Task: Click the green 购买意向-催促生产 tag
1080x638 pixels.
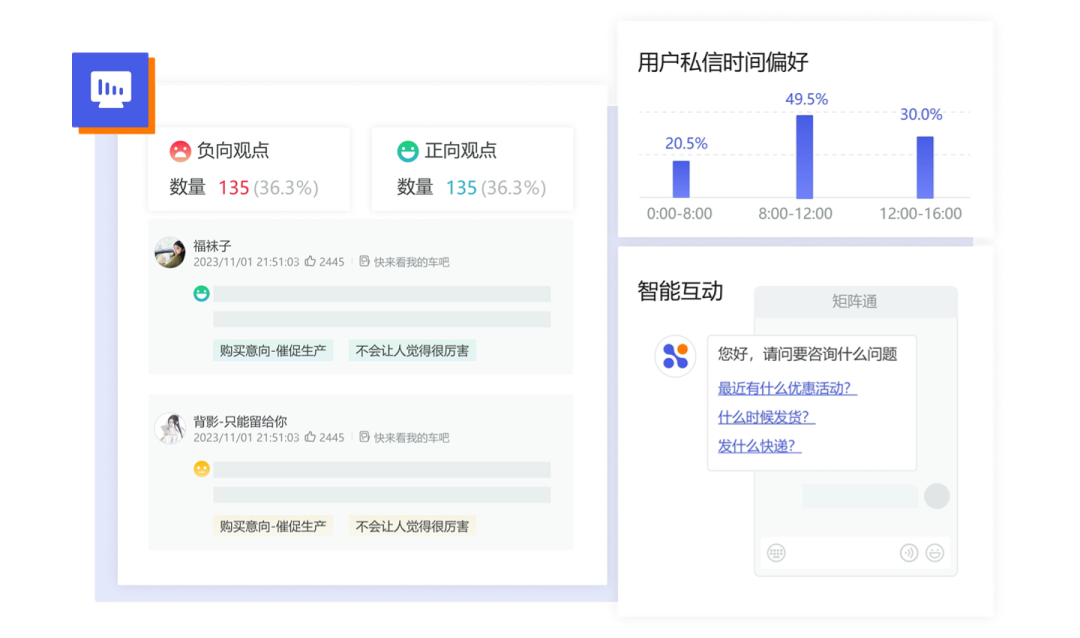Action: [x=273, y=351]
